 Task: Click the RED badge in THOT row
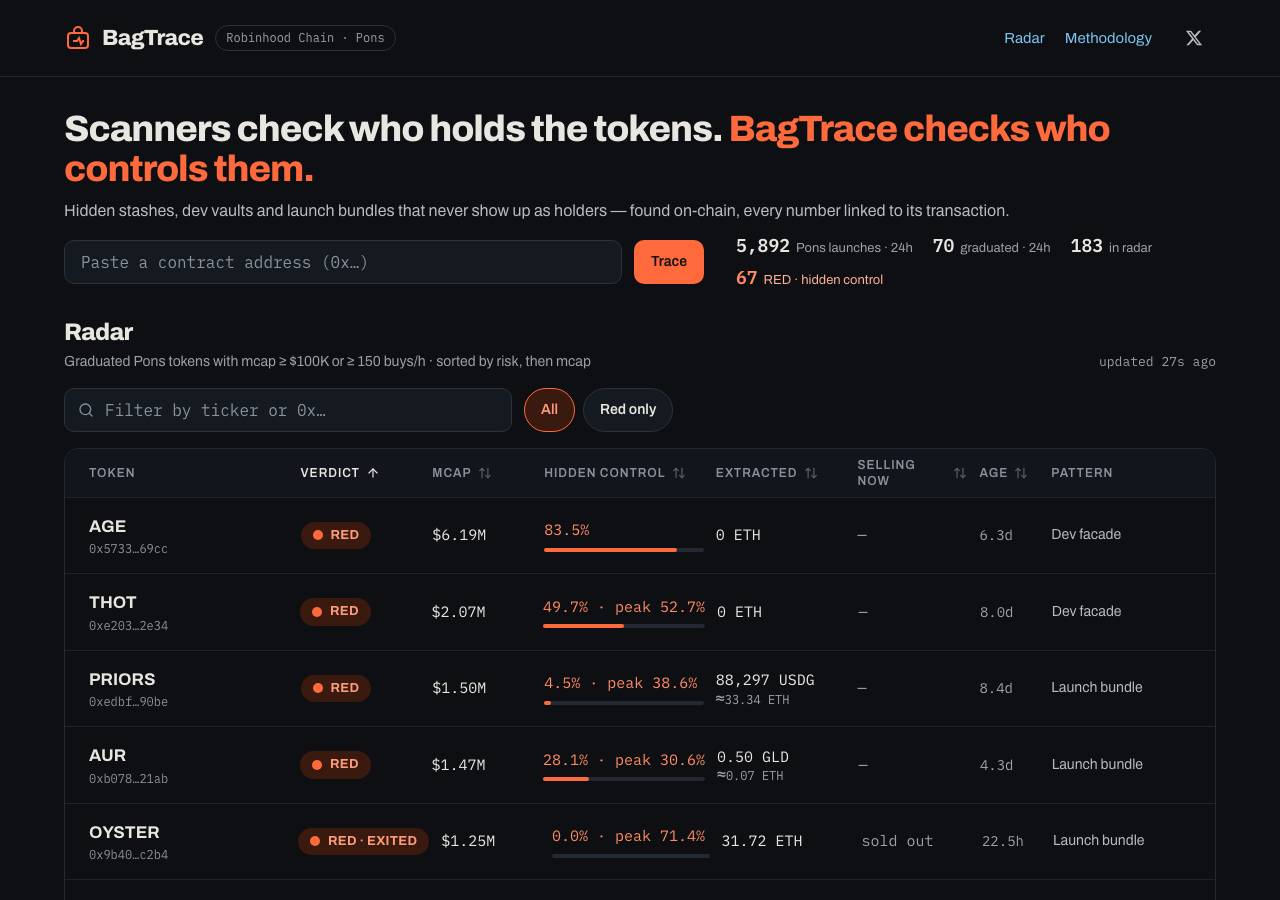coord(335,611)
